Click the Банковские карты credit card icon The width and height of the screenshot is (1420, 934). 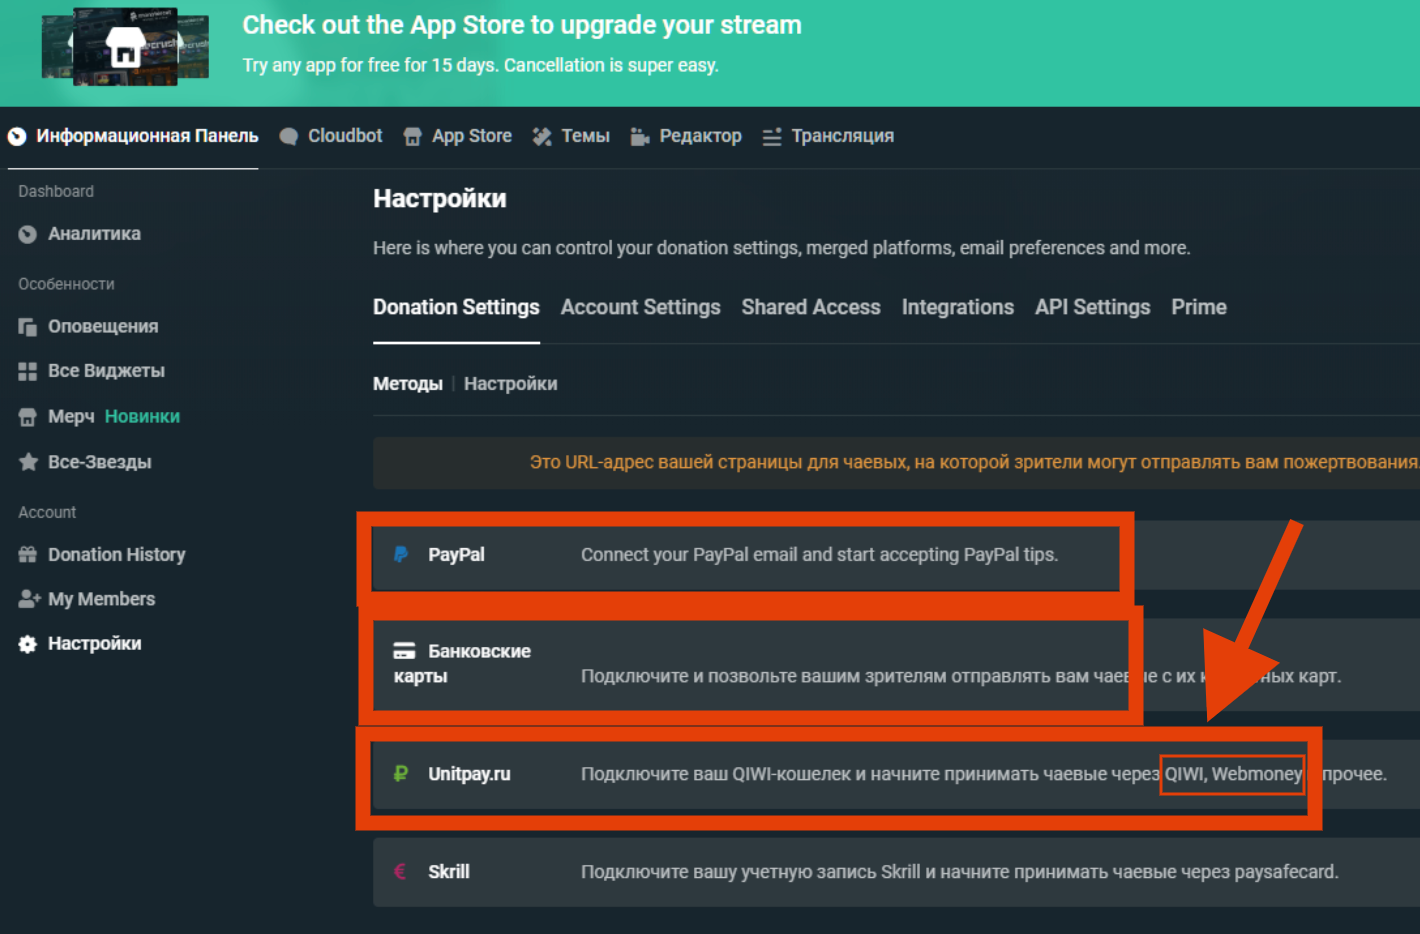[x=404, y=651]
